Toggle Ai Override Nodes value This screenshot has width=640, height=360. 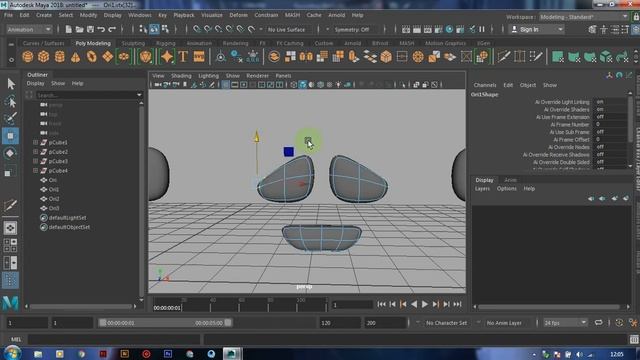tap(610, 147)
